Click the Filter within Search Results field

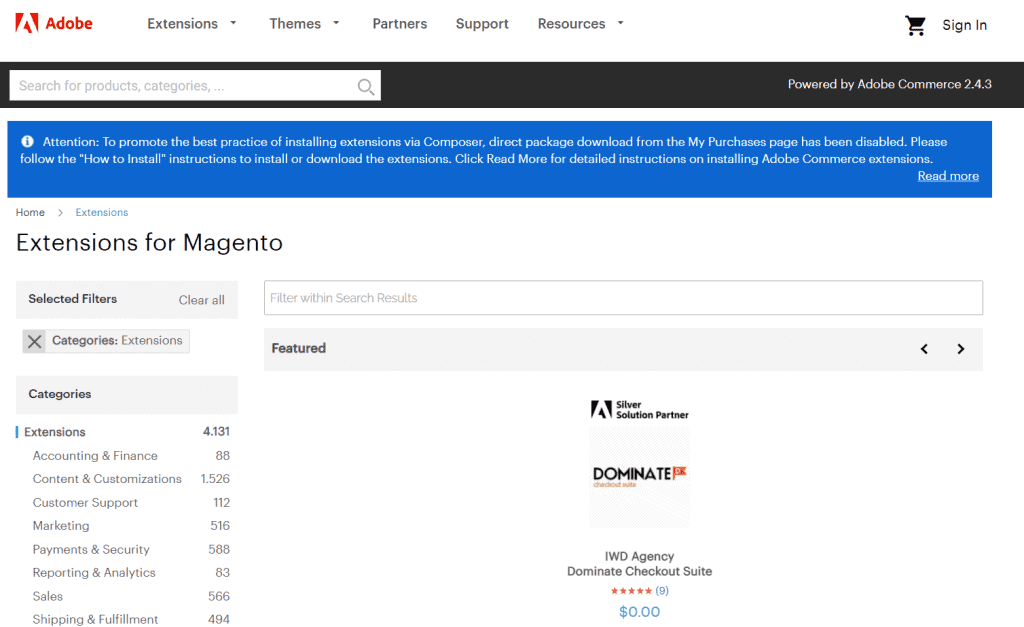click(x=623, y=298)
